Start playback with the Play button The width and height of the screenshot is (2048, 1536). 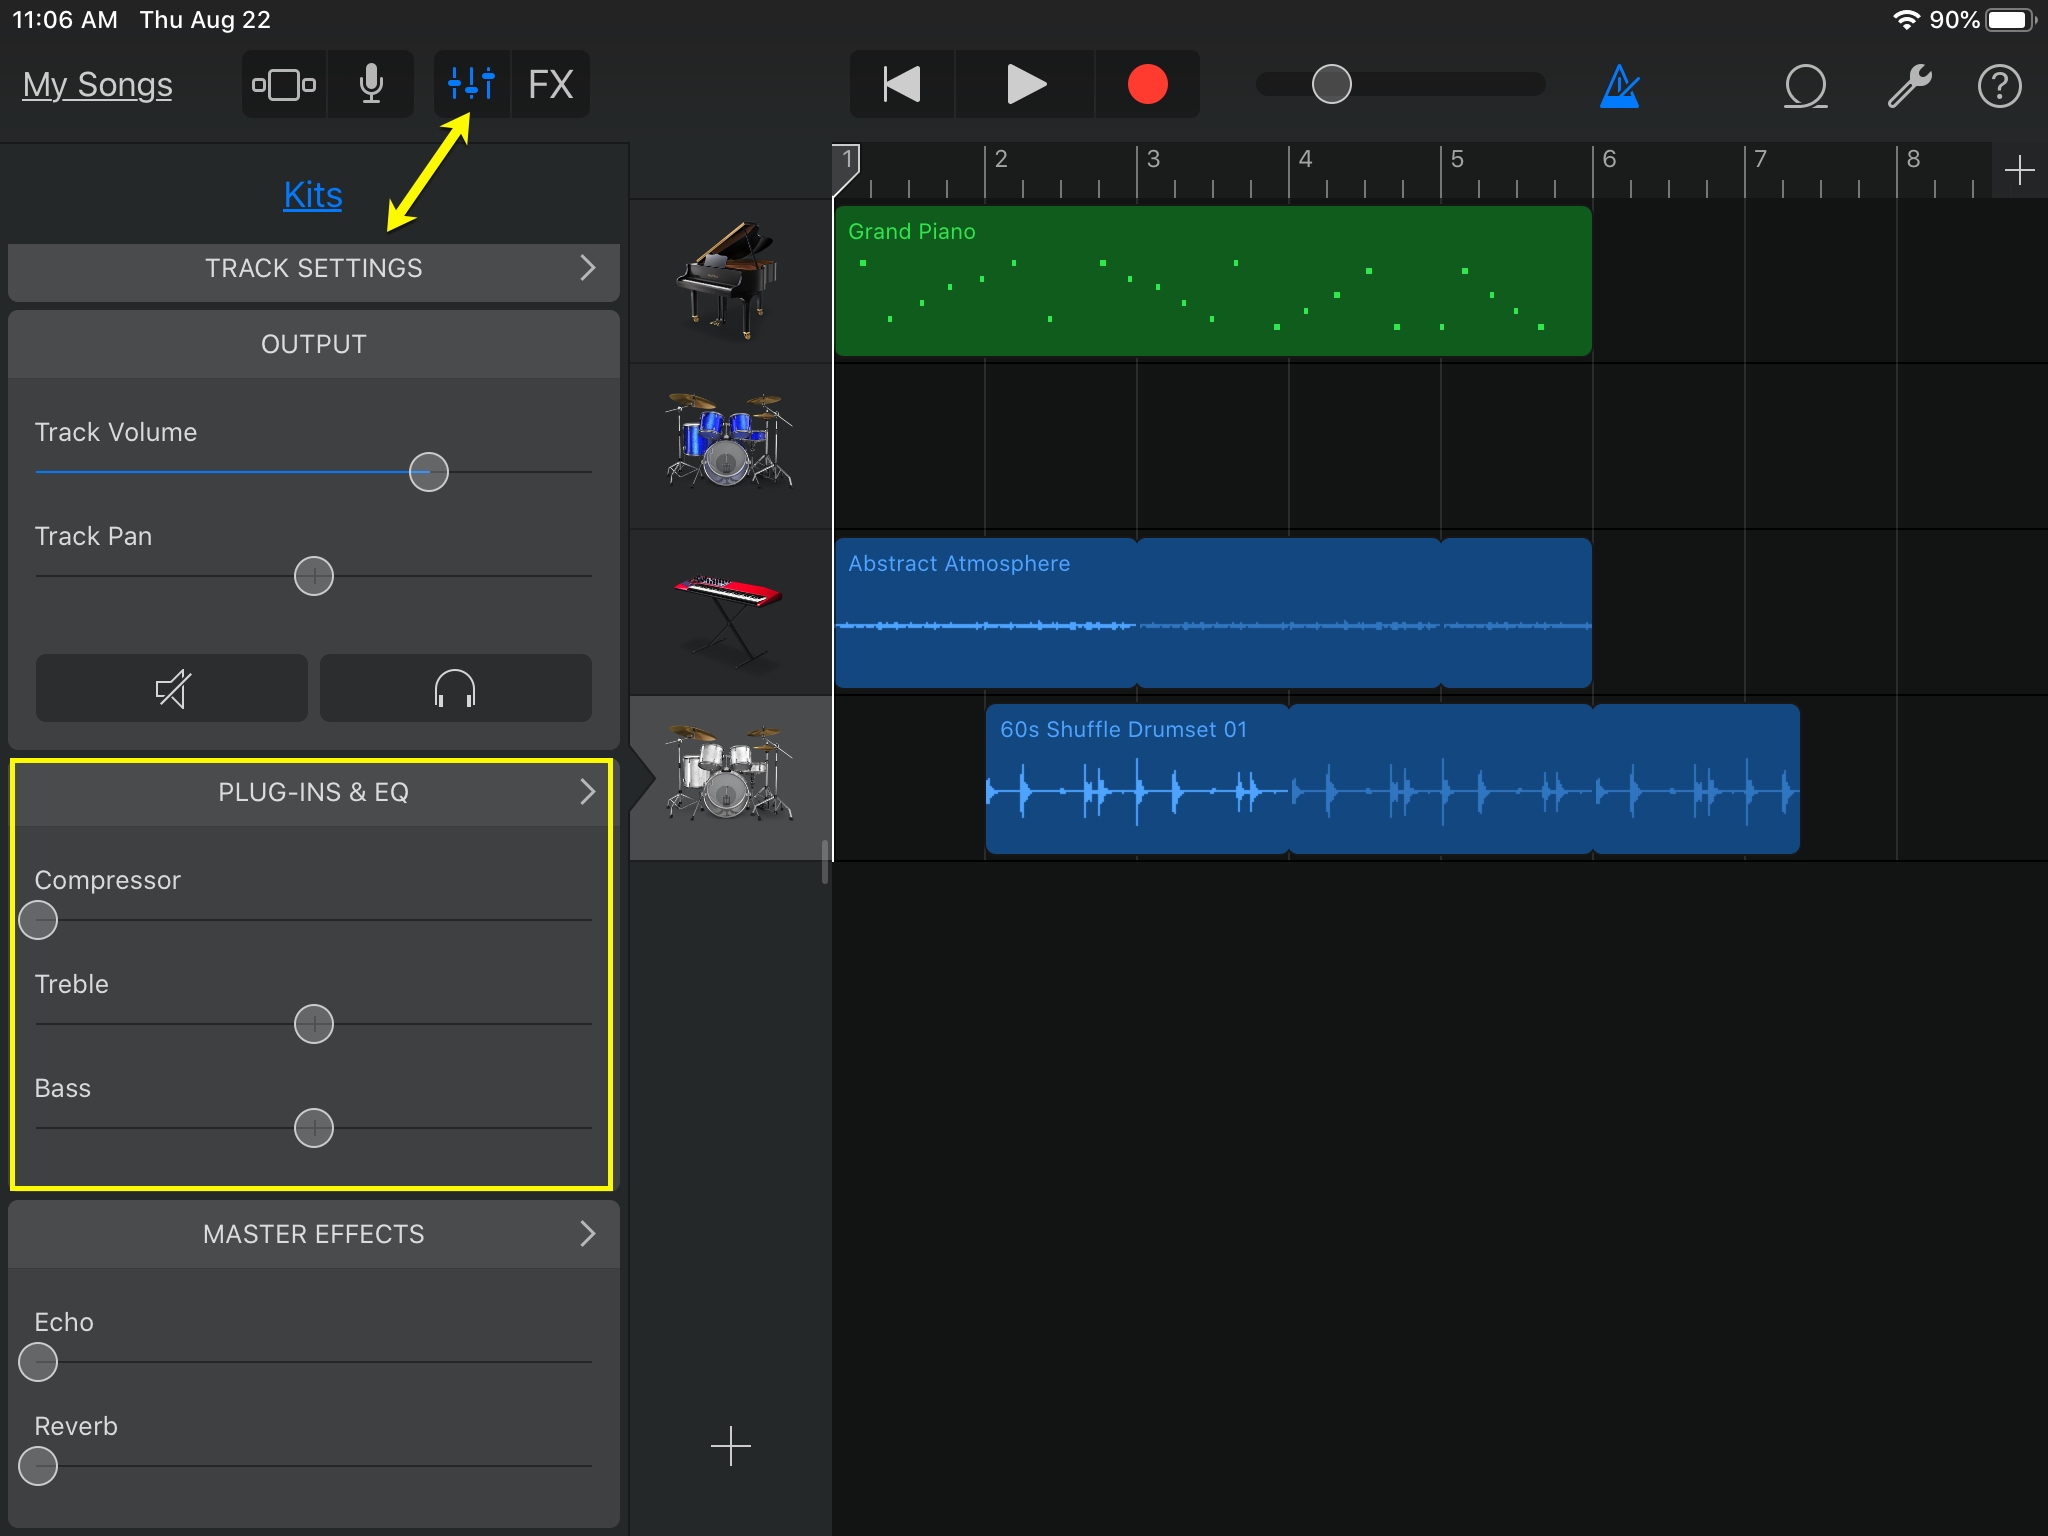tap(1025, 85)
